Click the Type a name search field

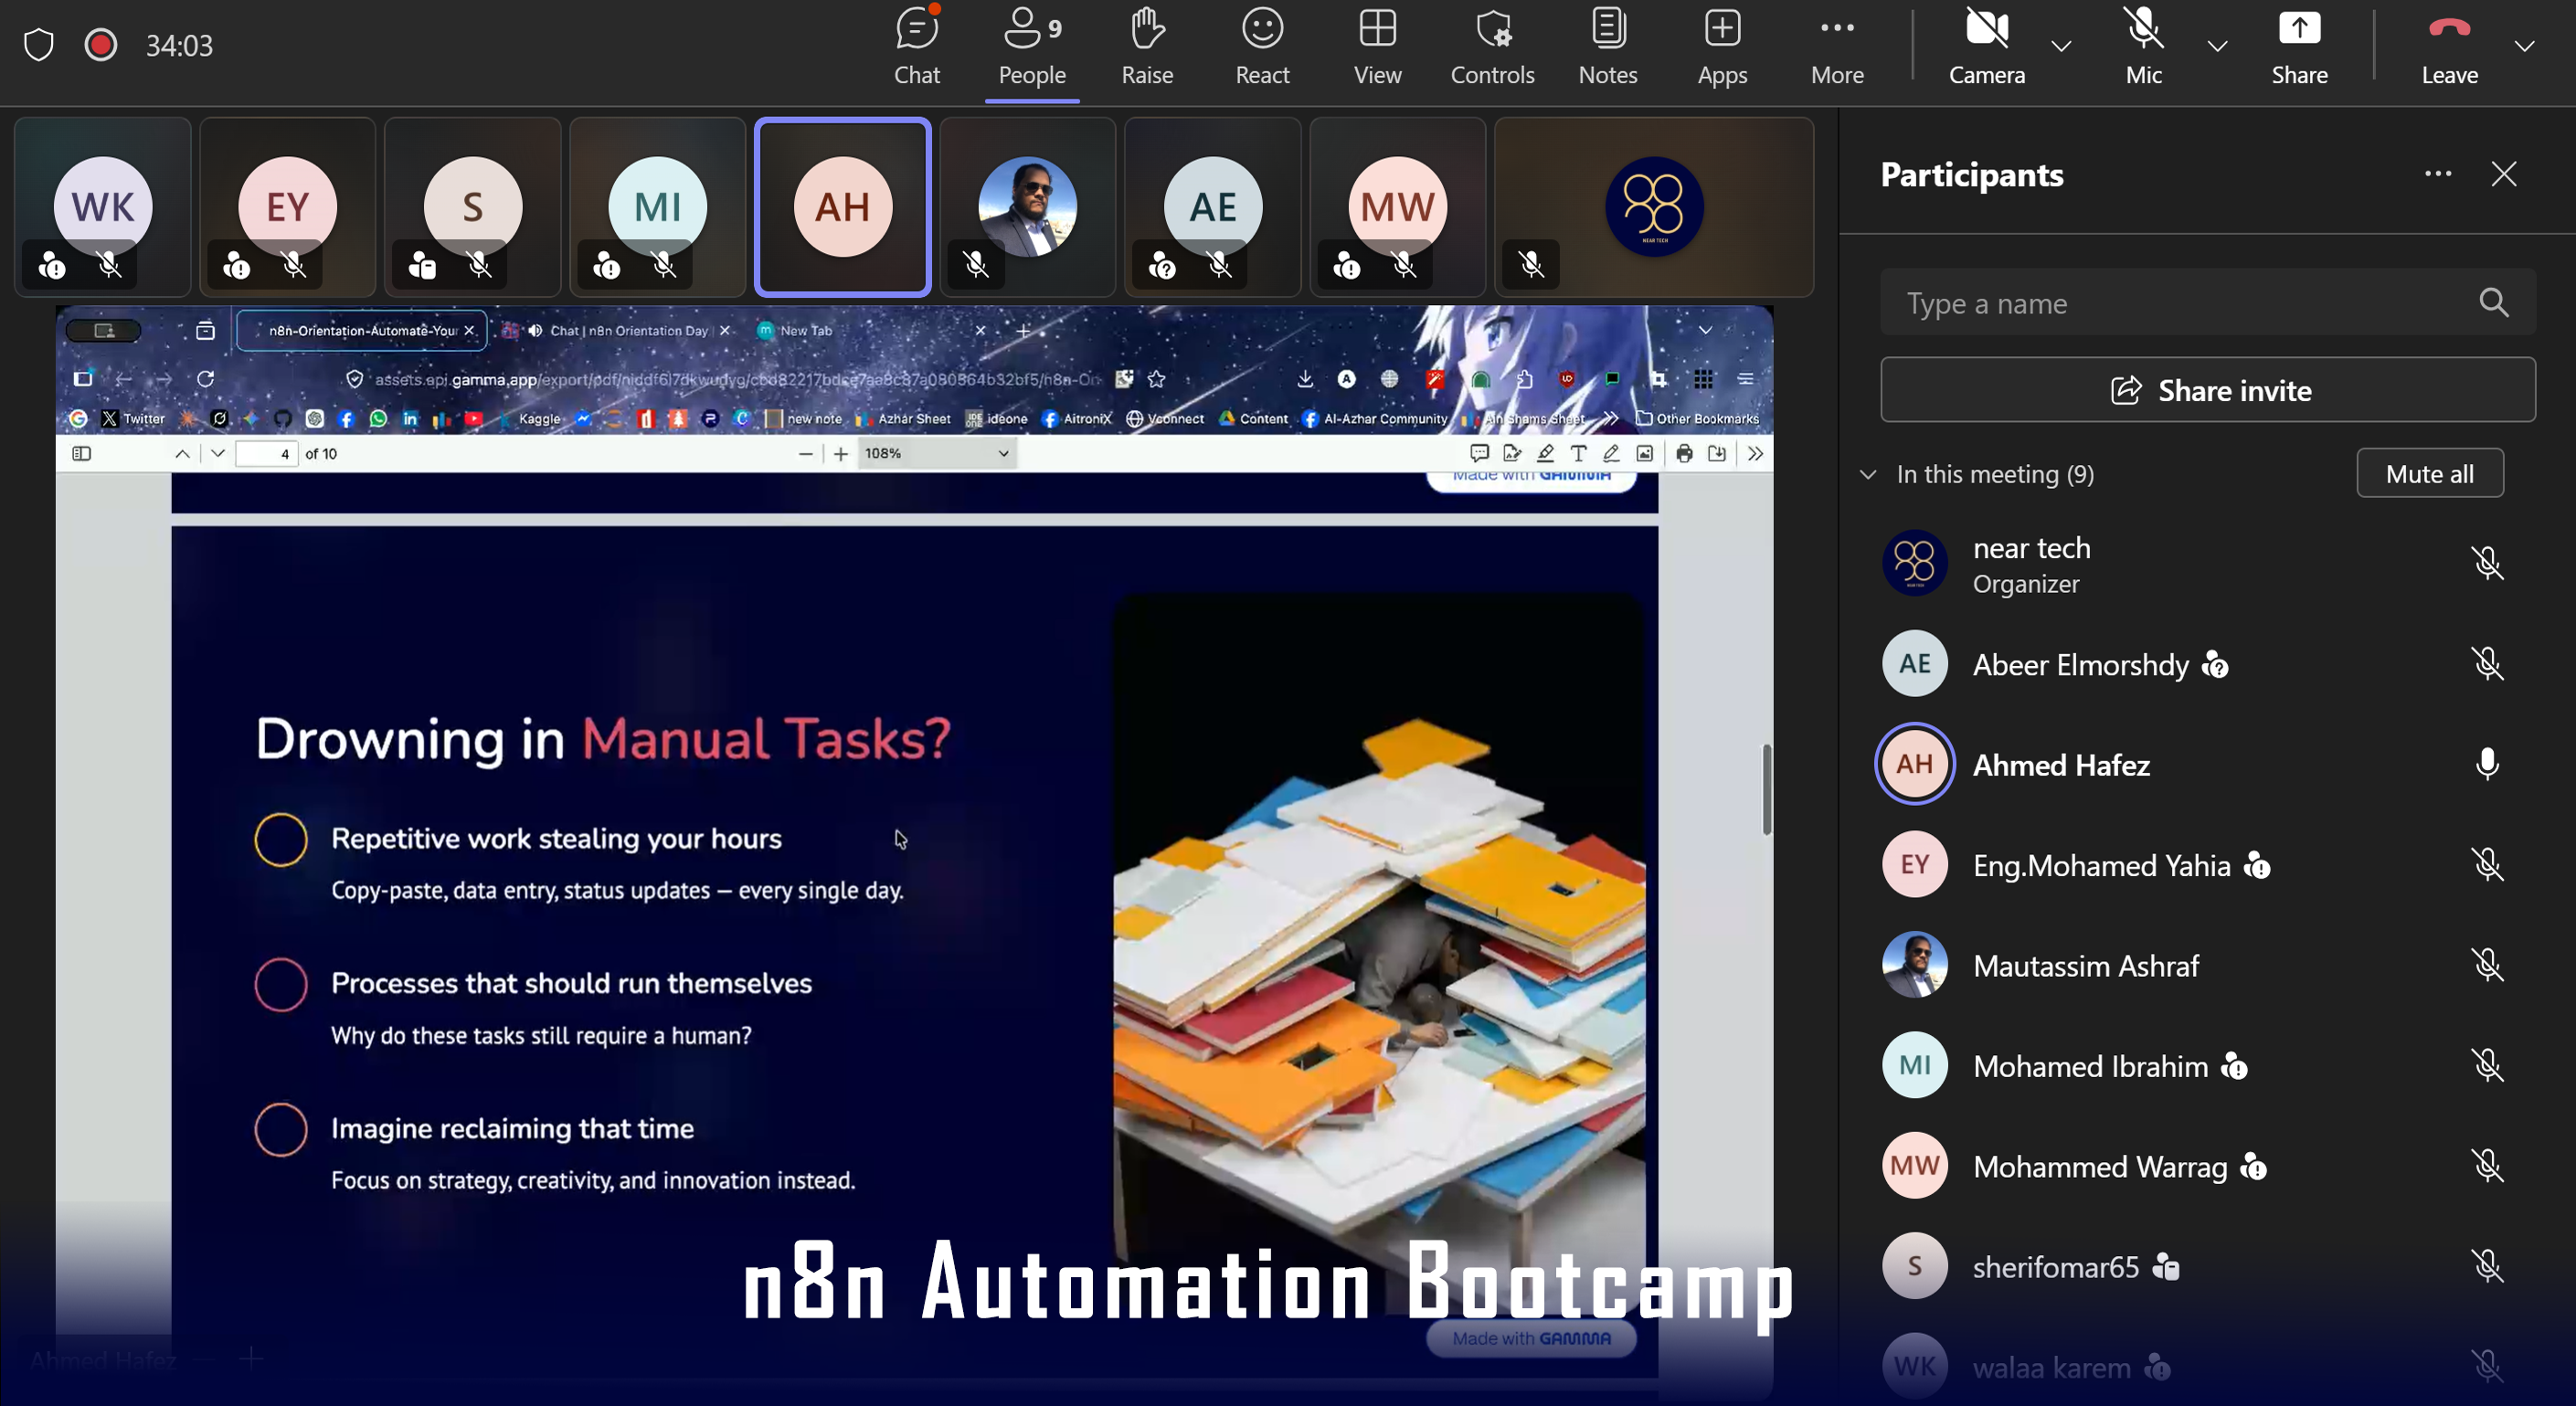click(2208, 302)
